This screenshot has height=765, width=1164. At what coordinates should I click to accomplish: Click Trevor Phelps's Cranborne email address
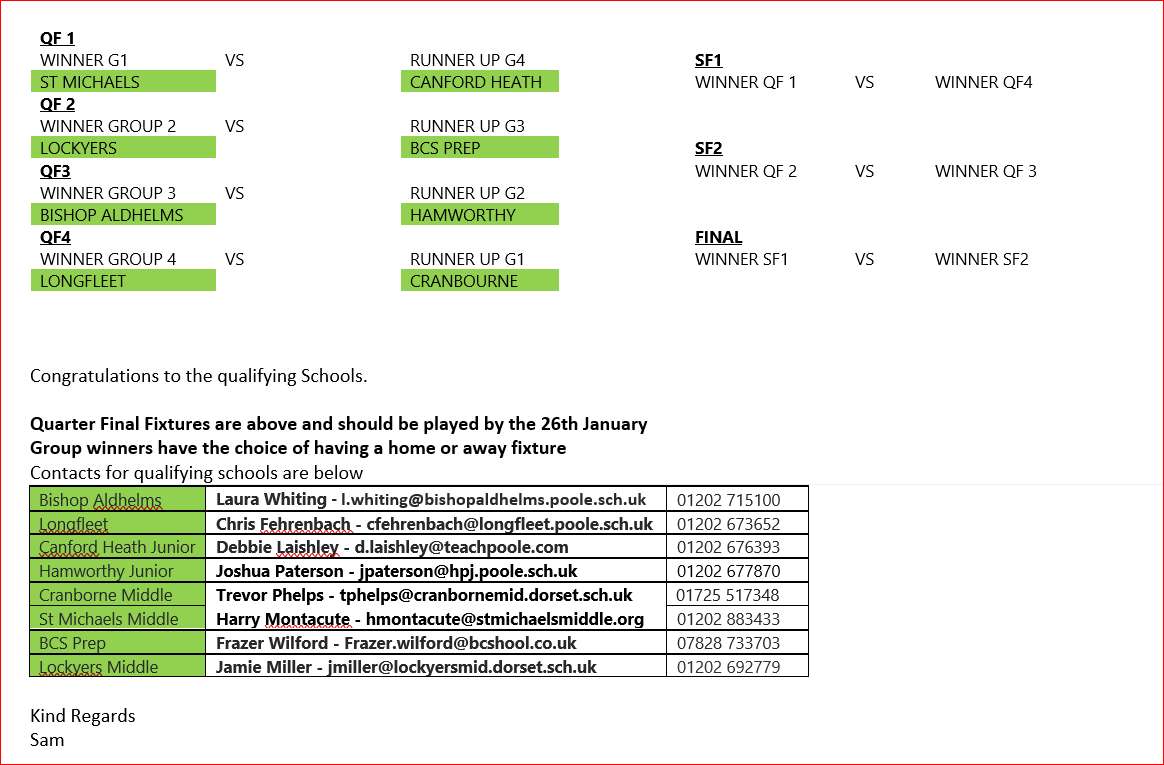coord(486,595)
